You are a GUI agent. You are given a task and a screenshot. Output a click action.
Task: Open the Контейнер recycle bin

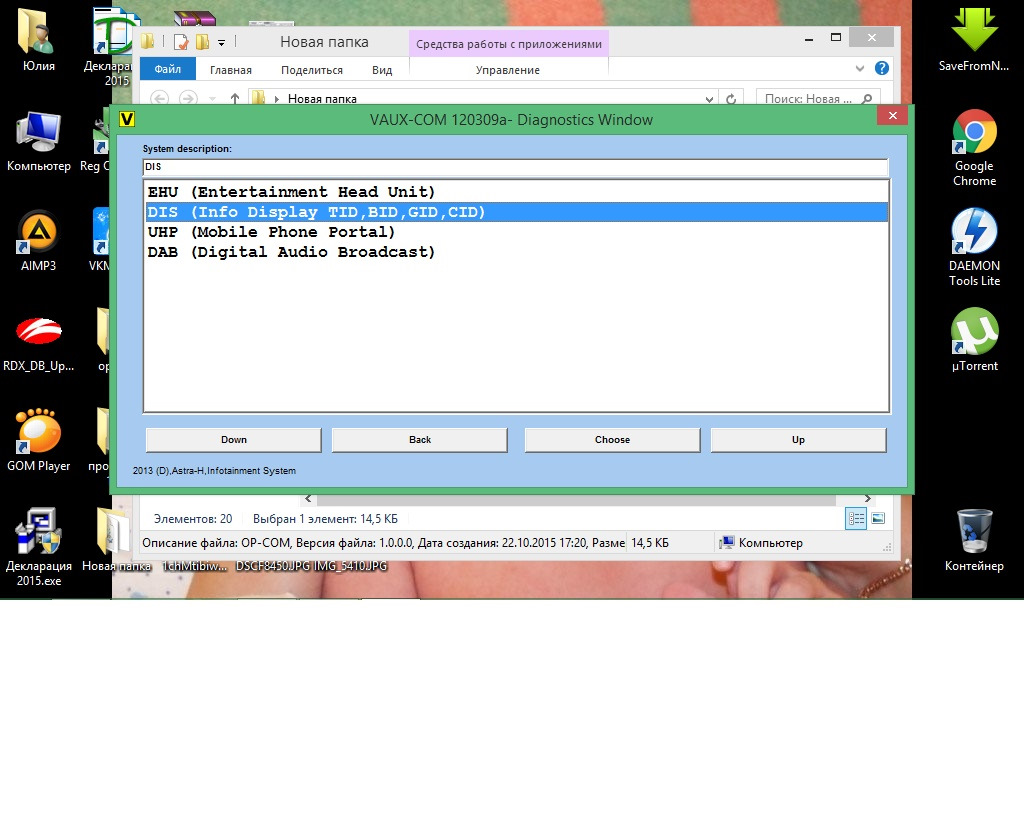974,539
